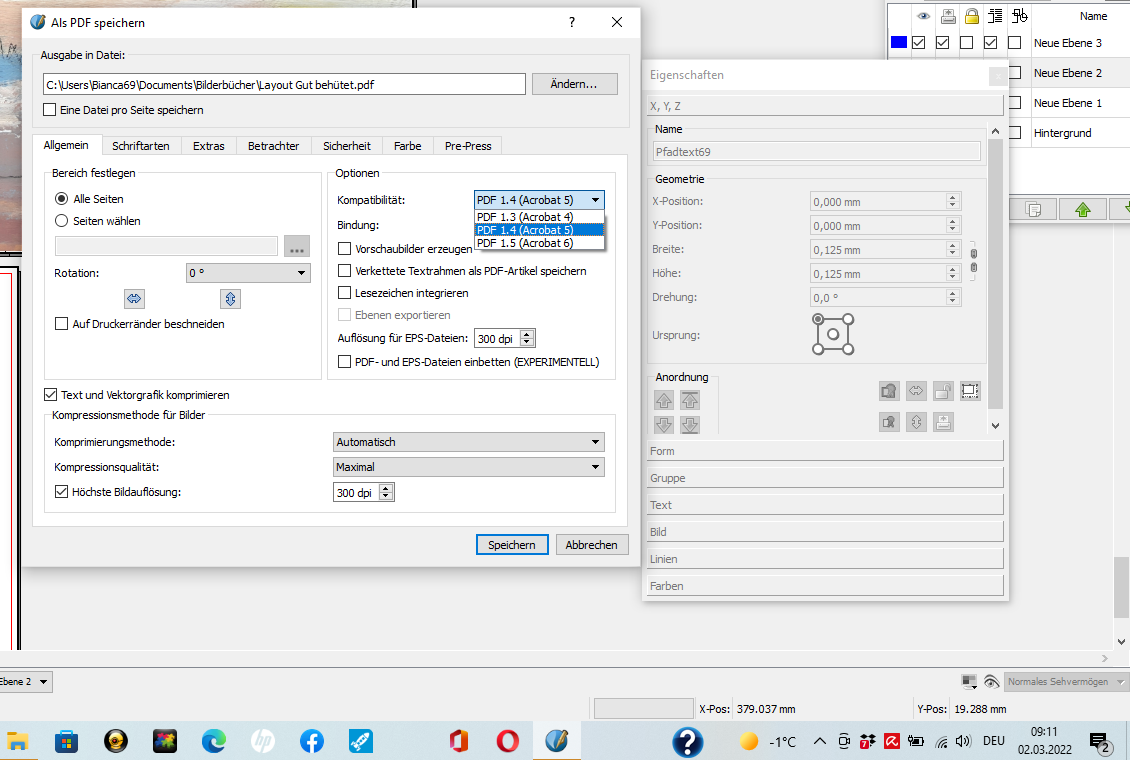The width and height of the screenshot is (1130, 760).
Task: Click the Scribus icon in the taskbar
Action: [557, 741]
